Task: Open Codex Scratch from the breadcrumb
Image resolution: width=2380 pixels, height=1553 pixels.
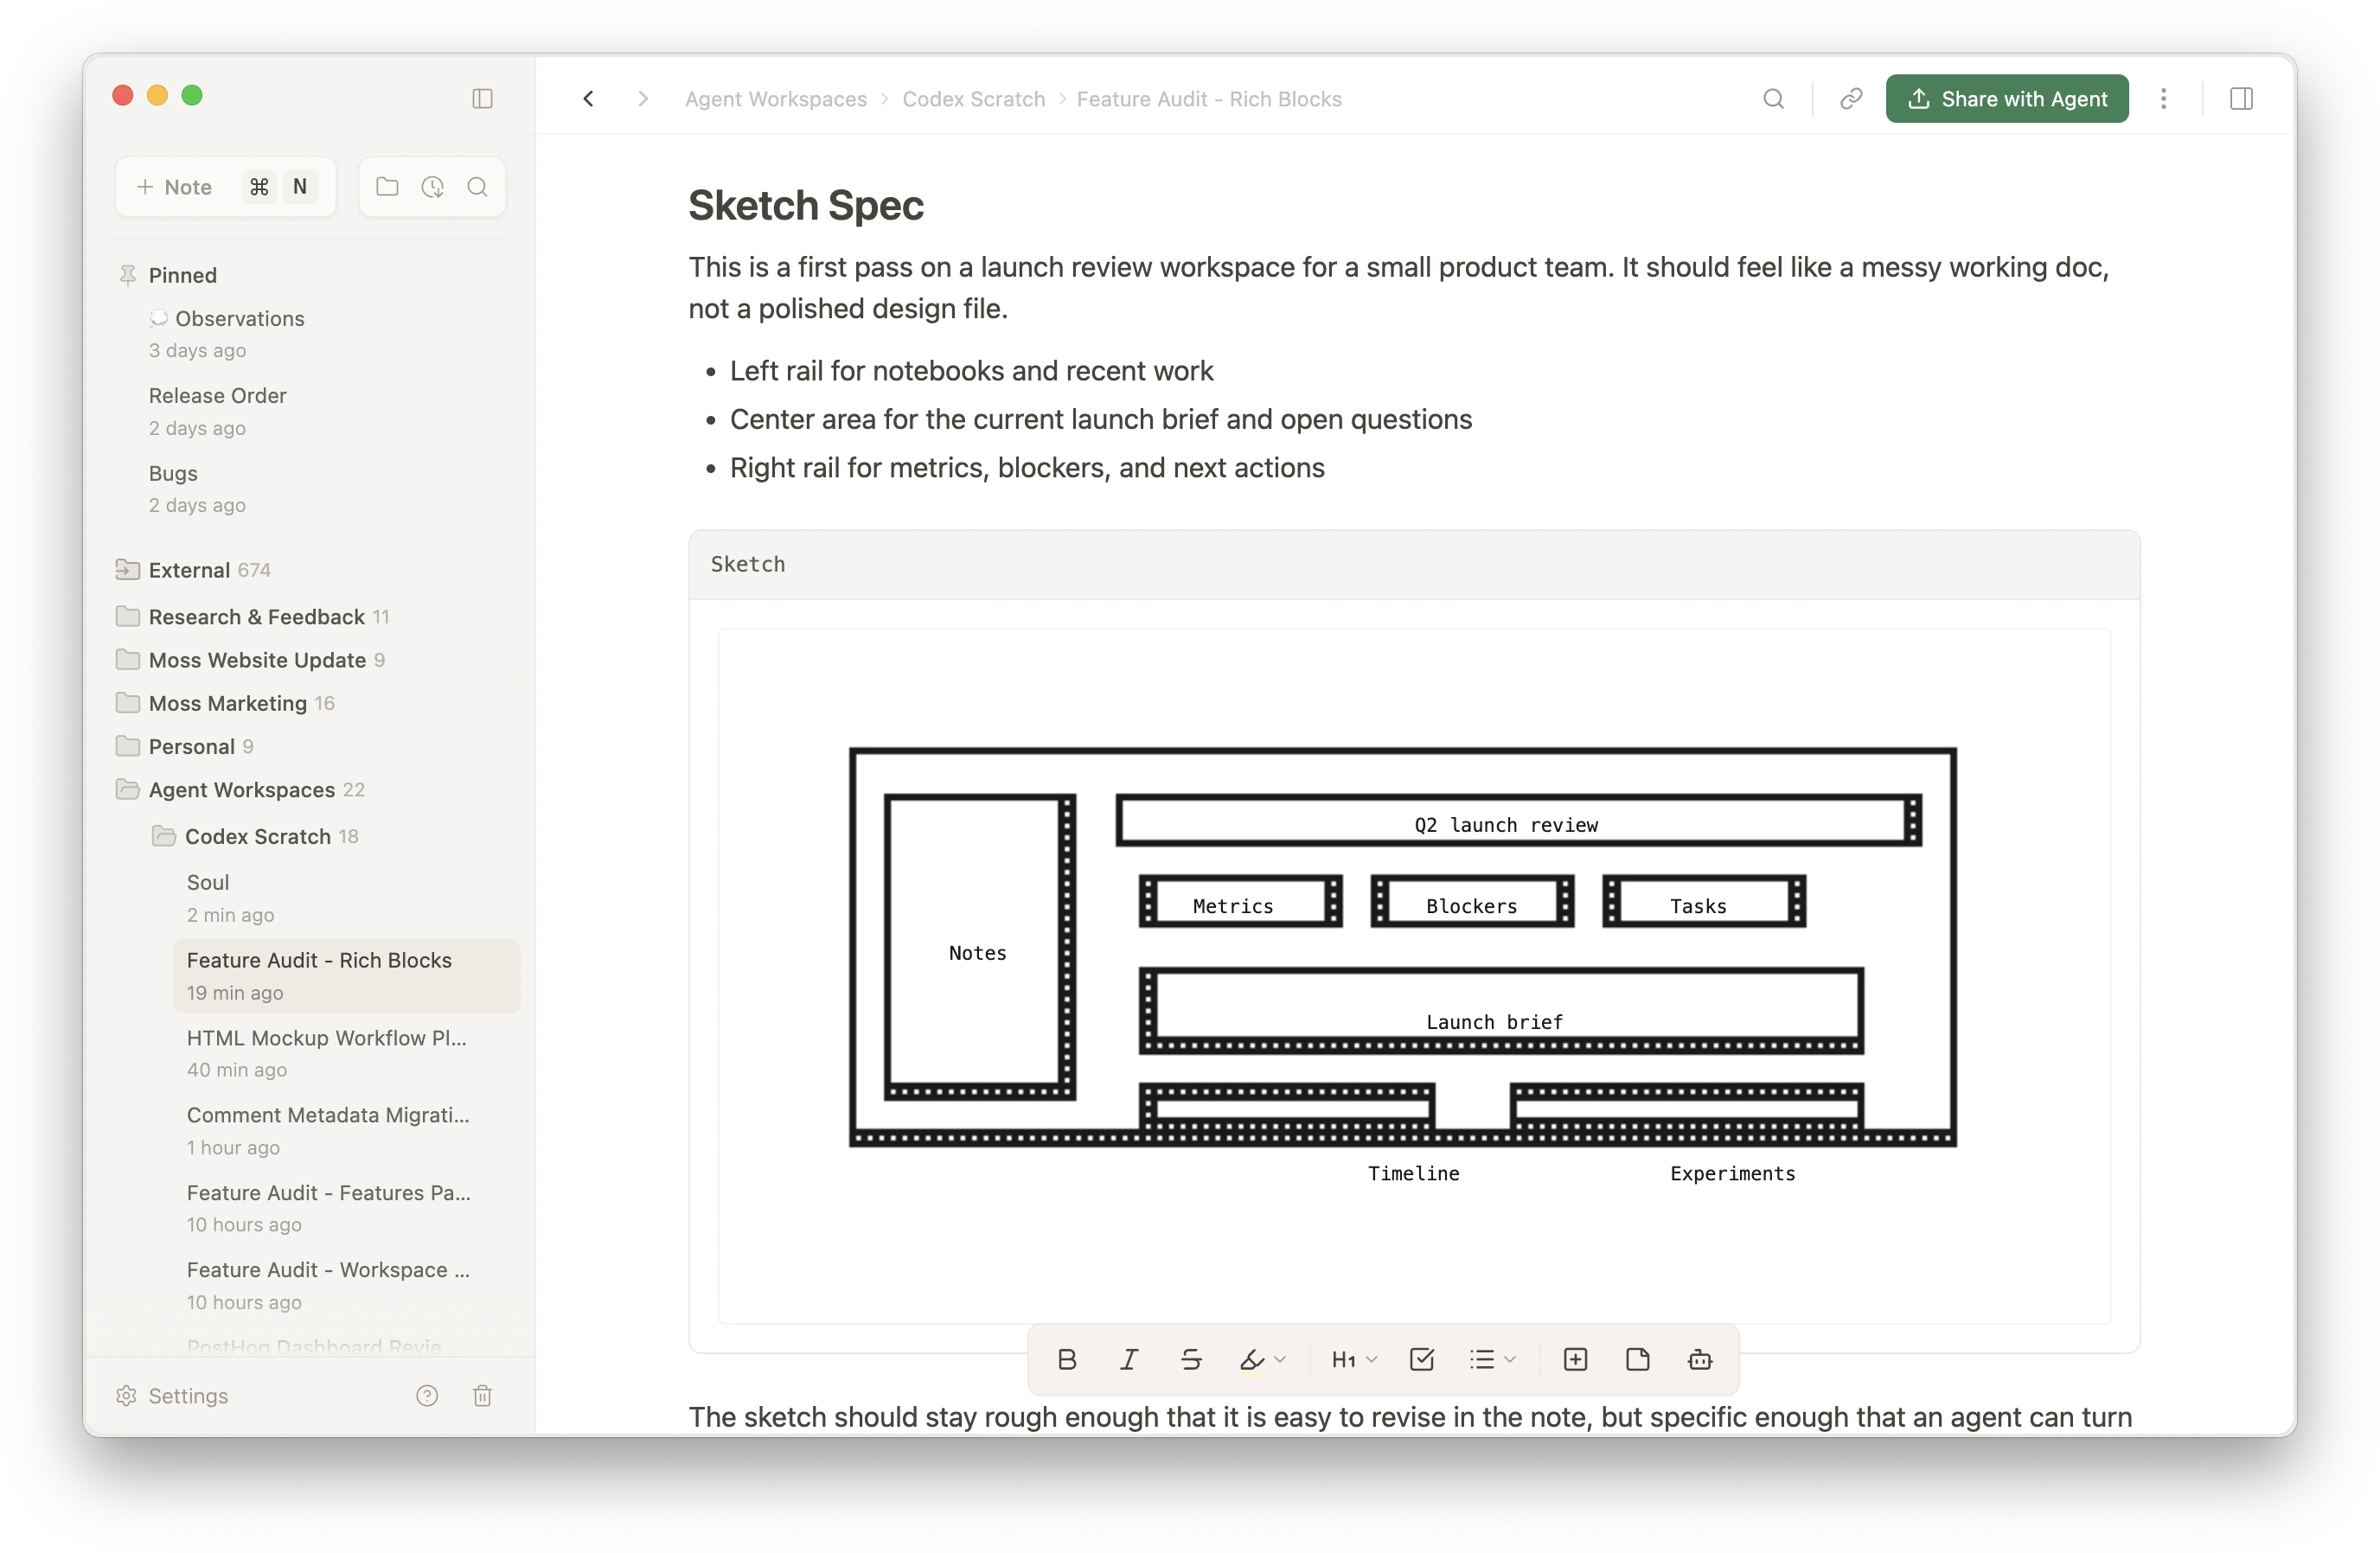Action: [973, 98]
